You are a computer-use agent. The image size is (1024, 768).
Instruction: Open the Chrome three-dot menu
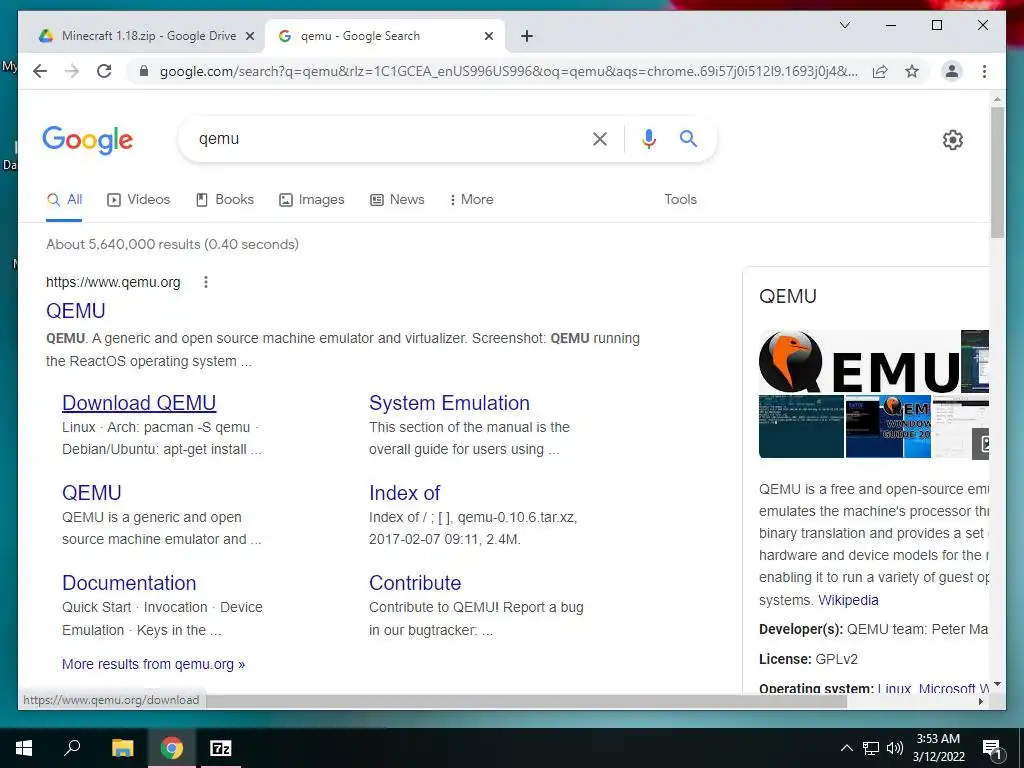(x=984, y=71)
